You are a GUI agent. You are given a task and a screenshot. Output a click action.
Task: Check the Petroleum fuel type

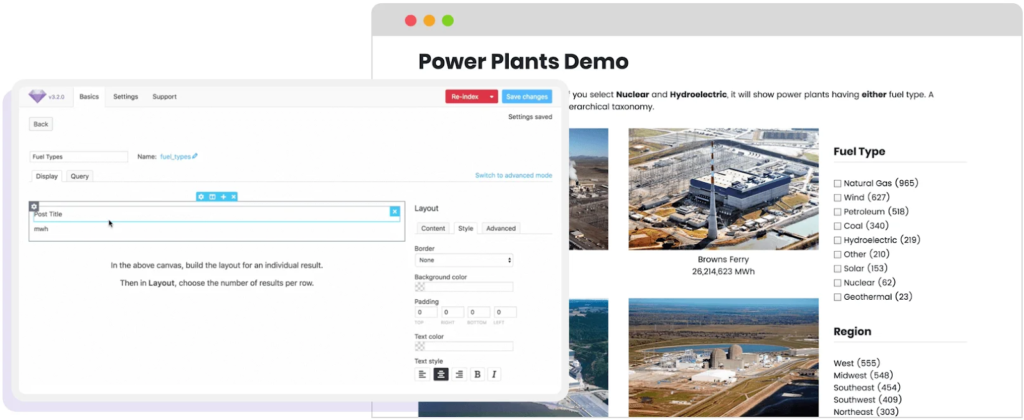[x=837, y=212]
